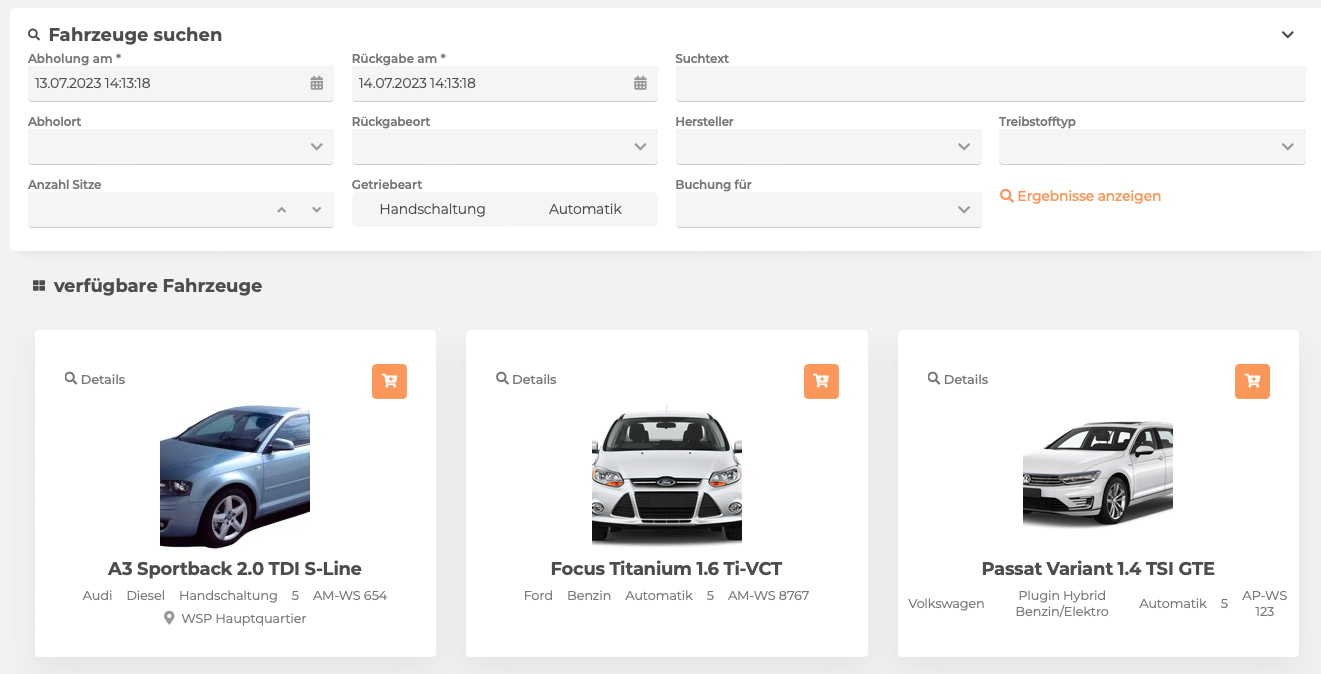Click the Fahrzeuge suchen heading
This screenshot has width=1321, height=674.
(135, 35)
